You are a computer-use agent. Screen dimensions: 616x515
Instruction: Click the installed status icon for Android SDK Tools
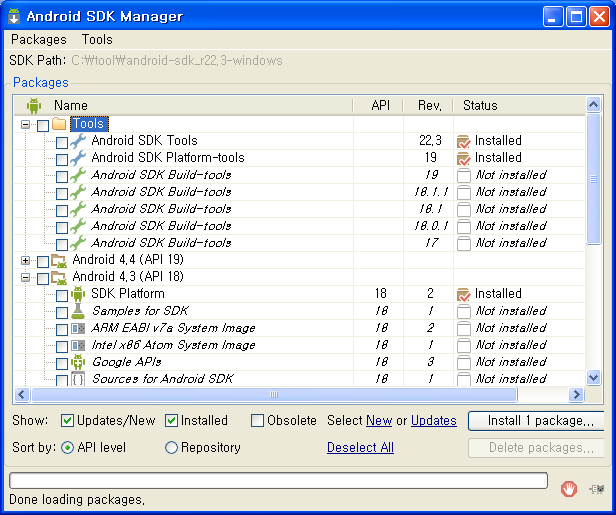(464, 141)
